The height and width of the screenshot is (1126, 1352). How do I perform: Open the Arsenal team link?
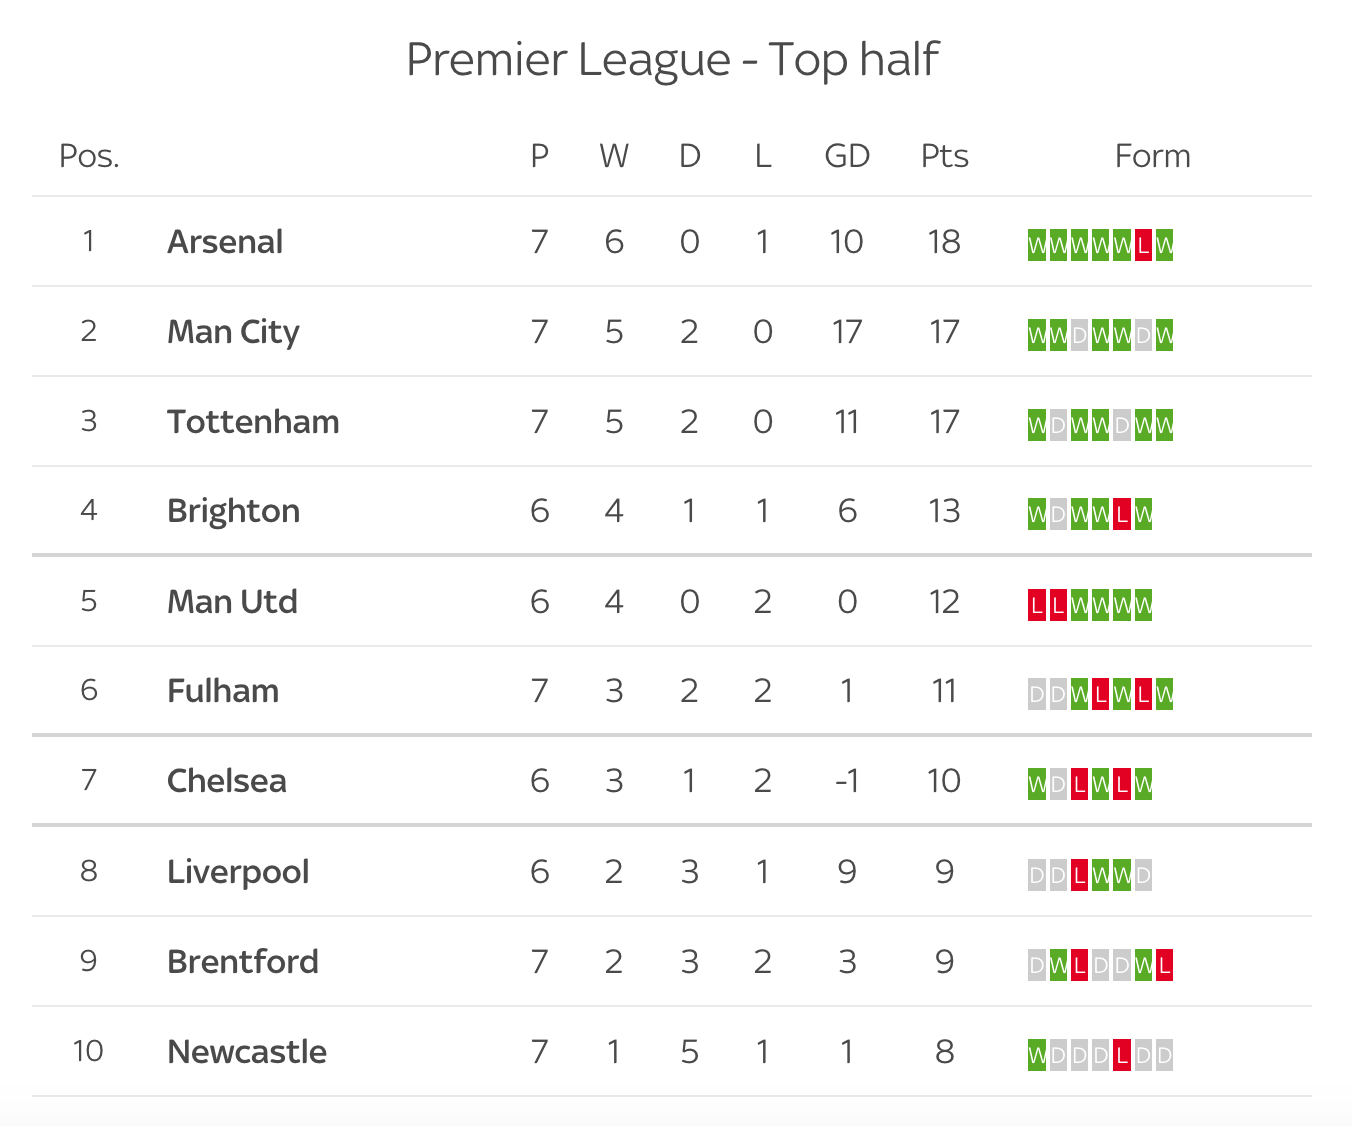coord(225,242)
